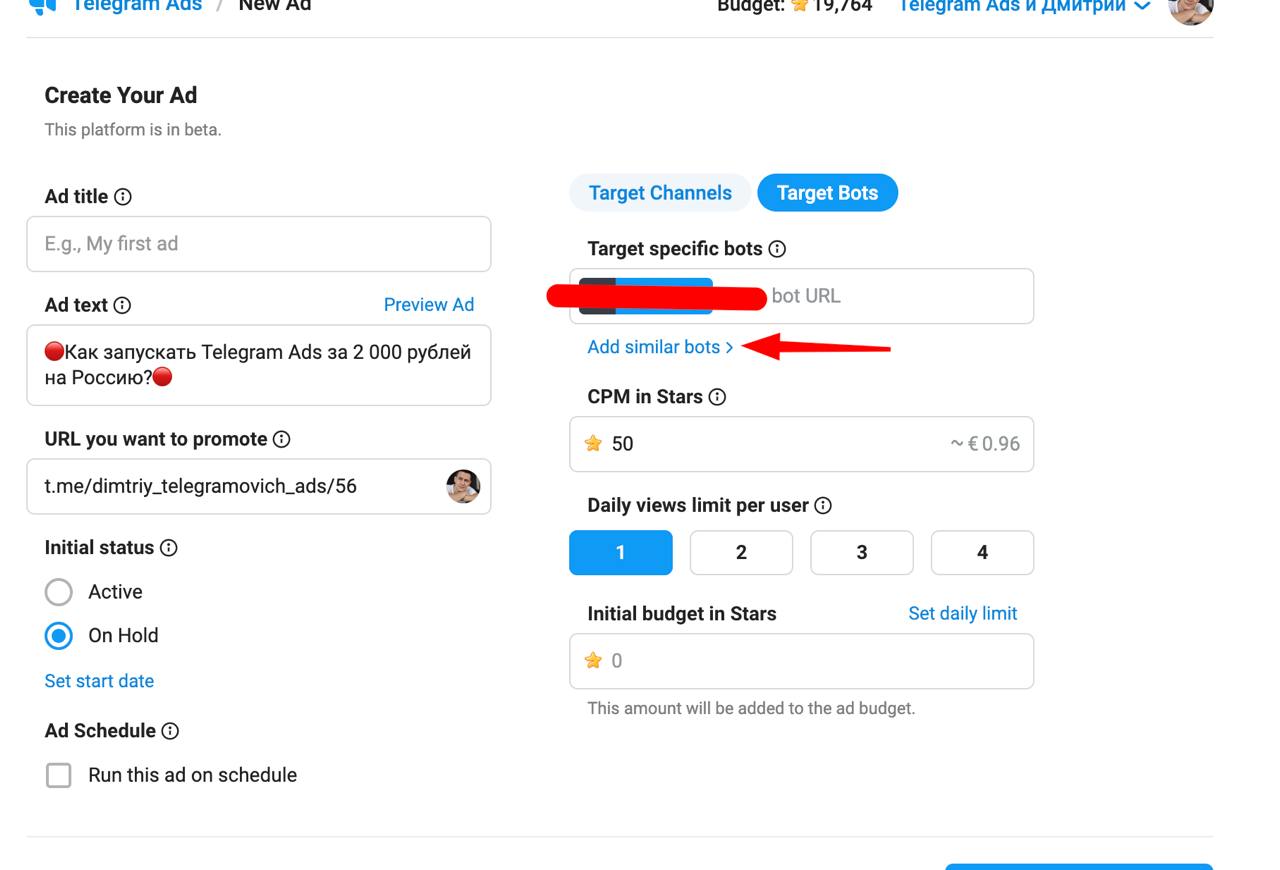Click the Ad text info icon

(x=122, y=305)
